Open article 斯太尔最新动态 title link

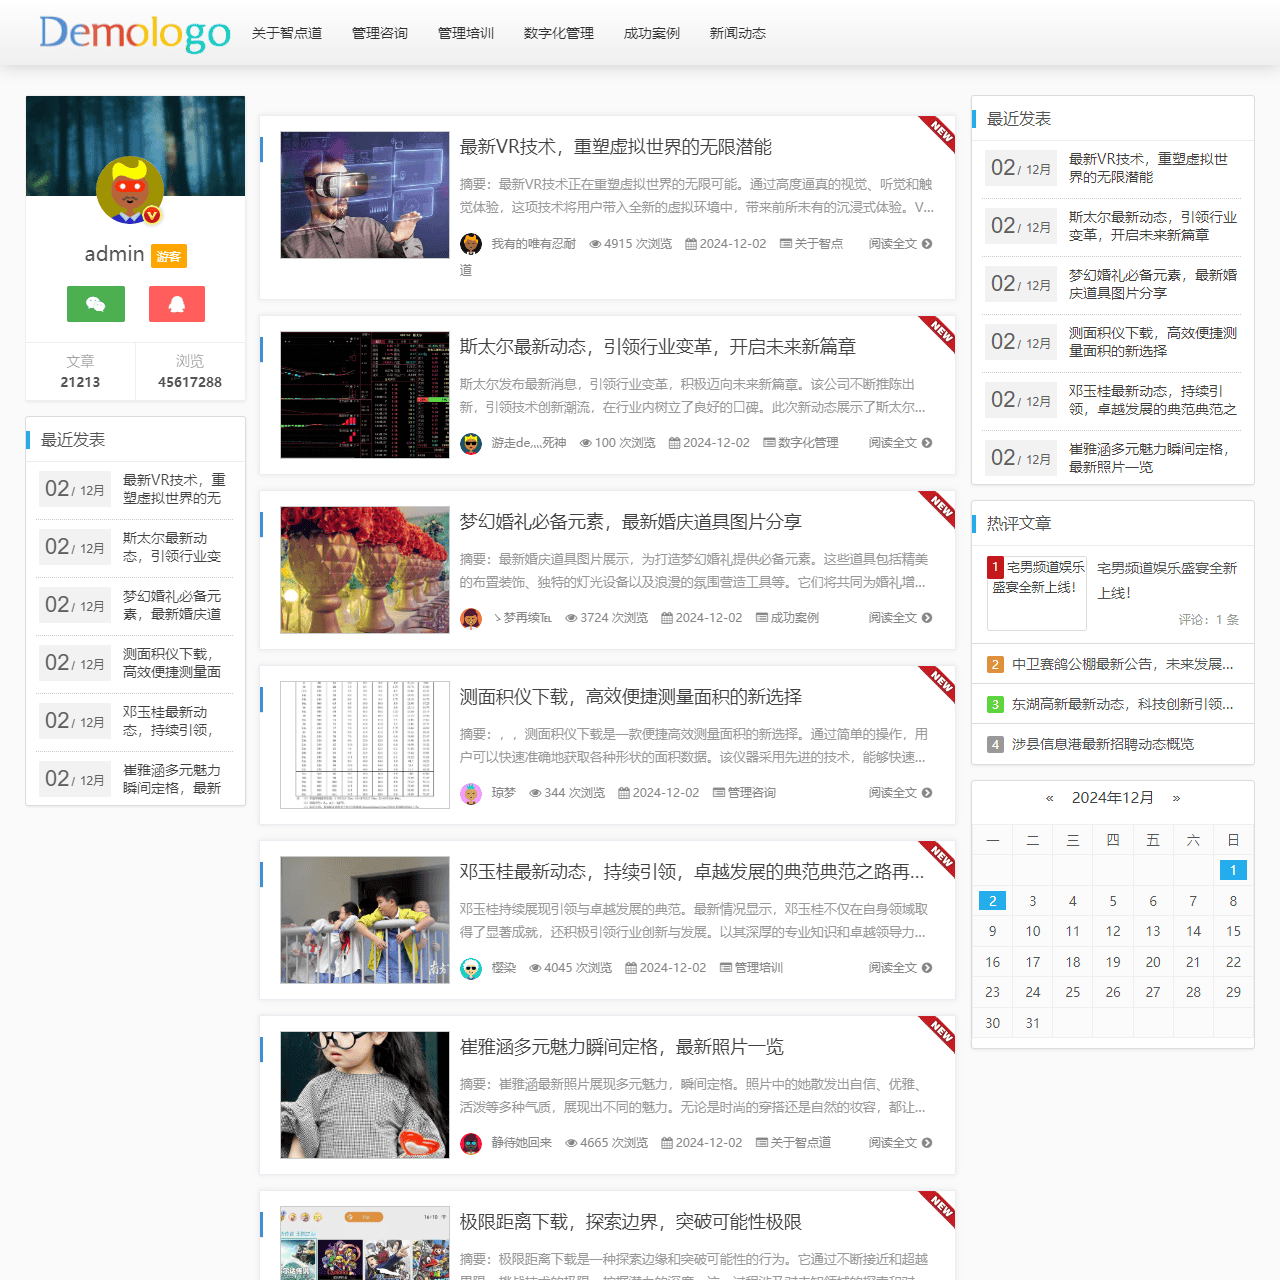point(658,347)
